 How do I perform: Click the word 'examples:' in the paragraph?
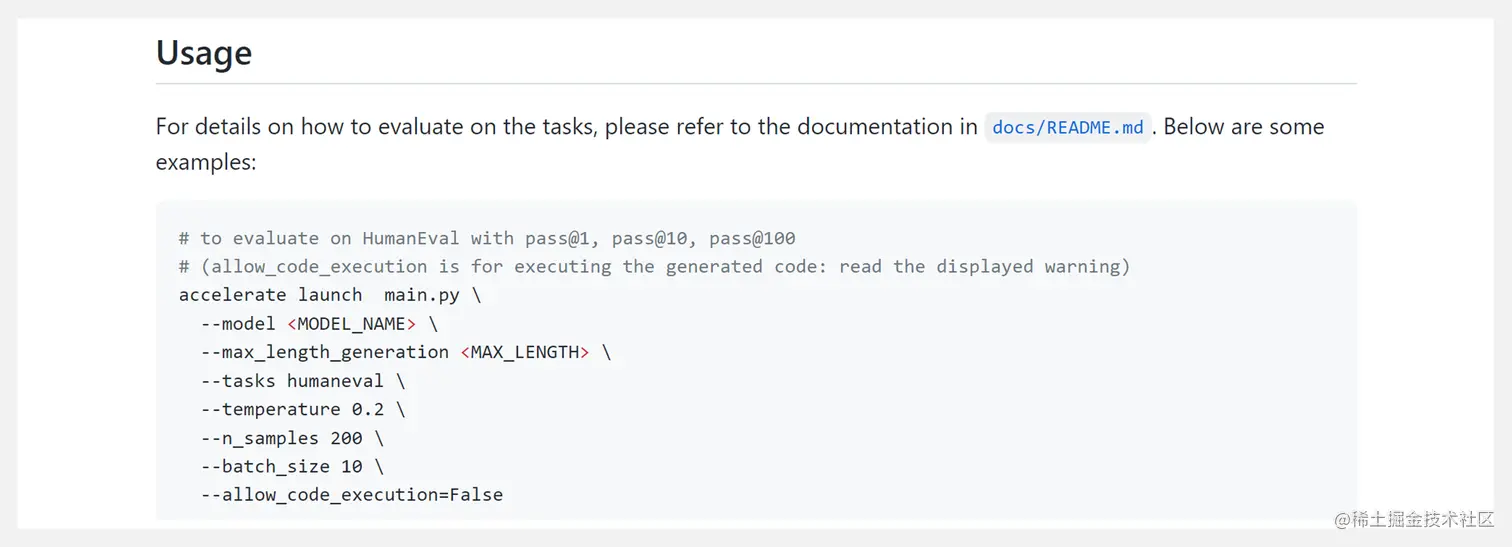[x=206, y=162]
